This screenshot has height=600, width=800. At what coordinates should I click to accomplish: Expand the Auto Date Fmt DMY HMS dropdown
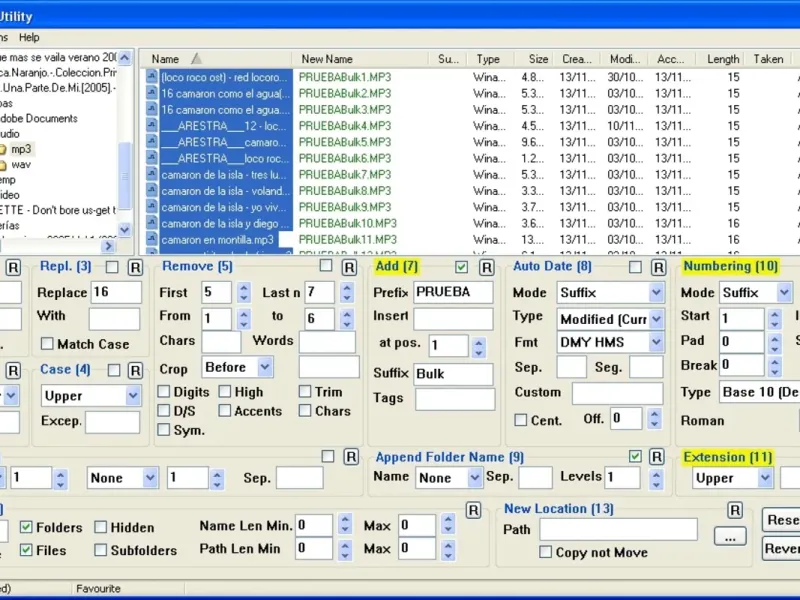pyautogui.click(x=656, y=343)
